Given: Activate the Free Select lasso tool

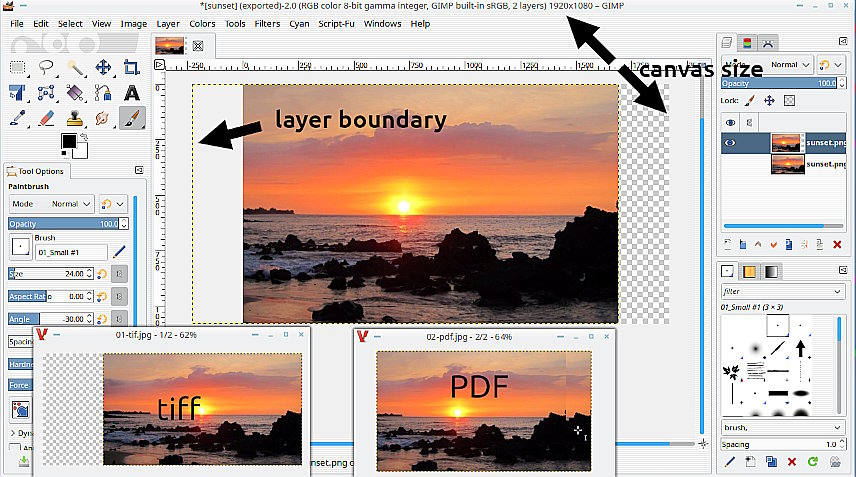Looking at the screenshot, I should tap(46, 68).
